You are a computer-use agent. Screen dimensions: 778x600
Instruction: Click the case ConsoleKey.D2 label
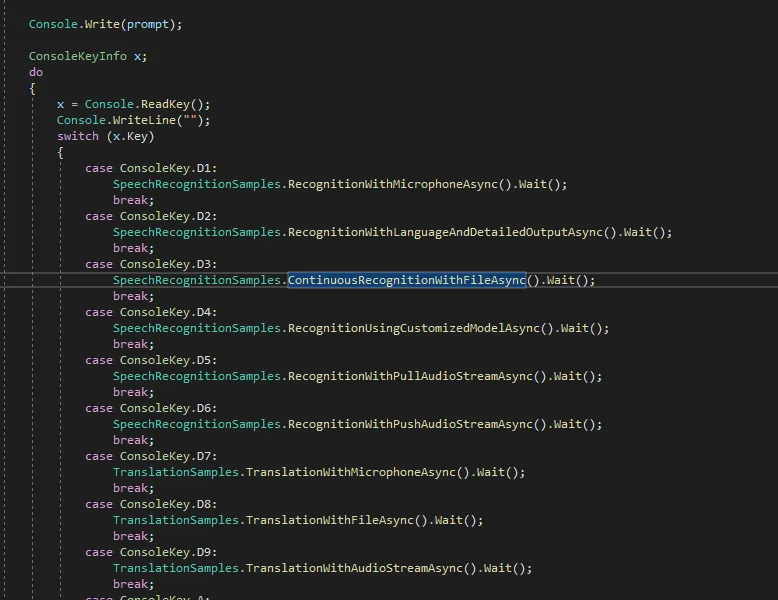[151, 217]
